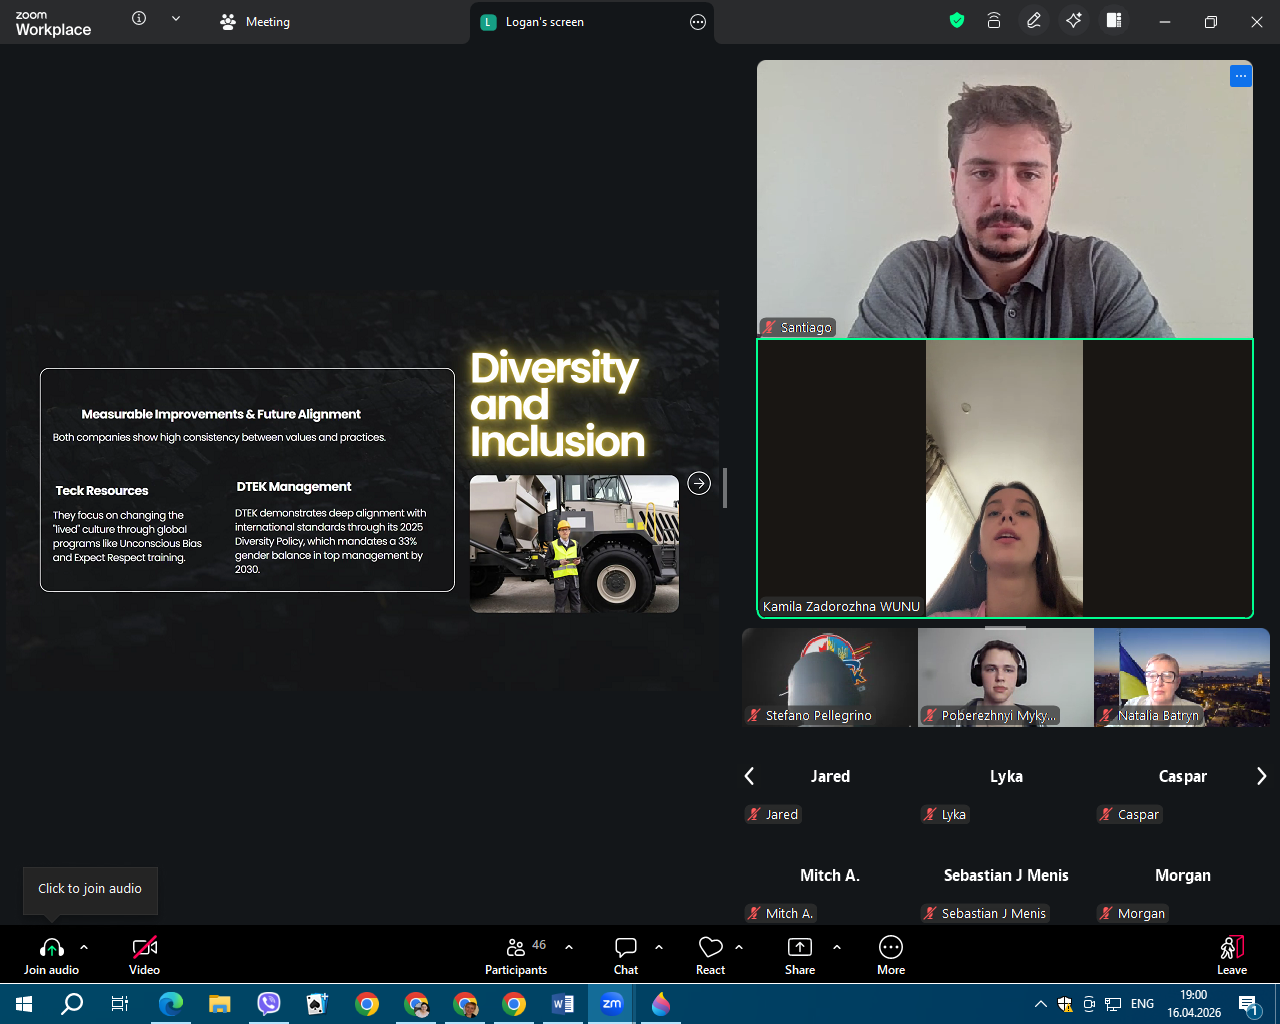
Task: Open Microsoft Word from the taskbar
Action: pos(563,1004)
